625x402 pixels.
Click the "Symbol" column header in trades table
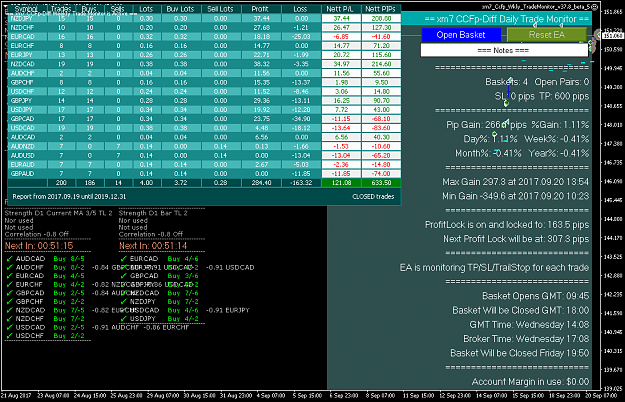27,9
